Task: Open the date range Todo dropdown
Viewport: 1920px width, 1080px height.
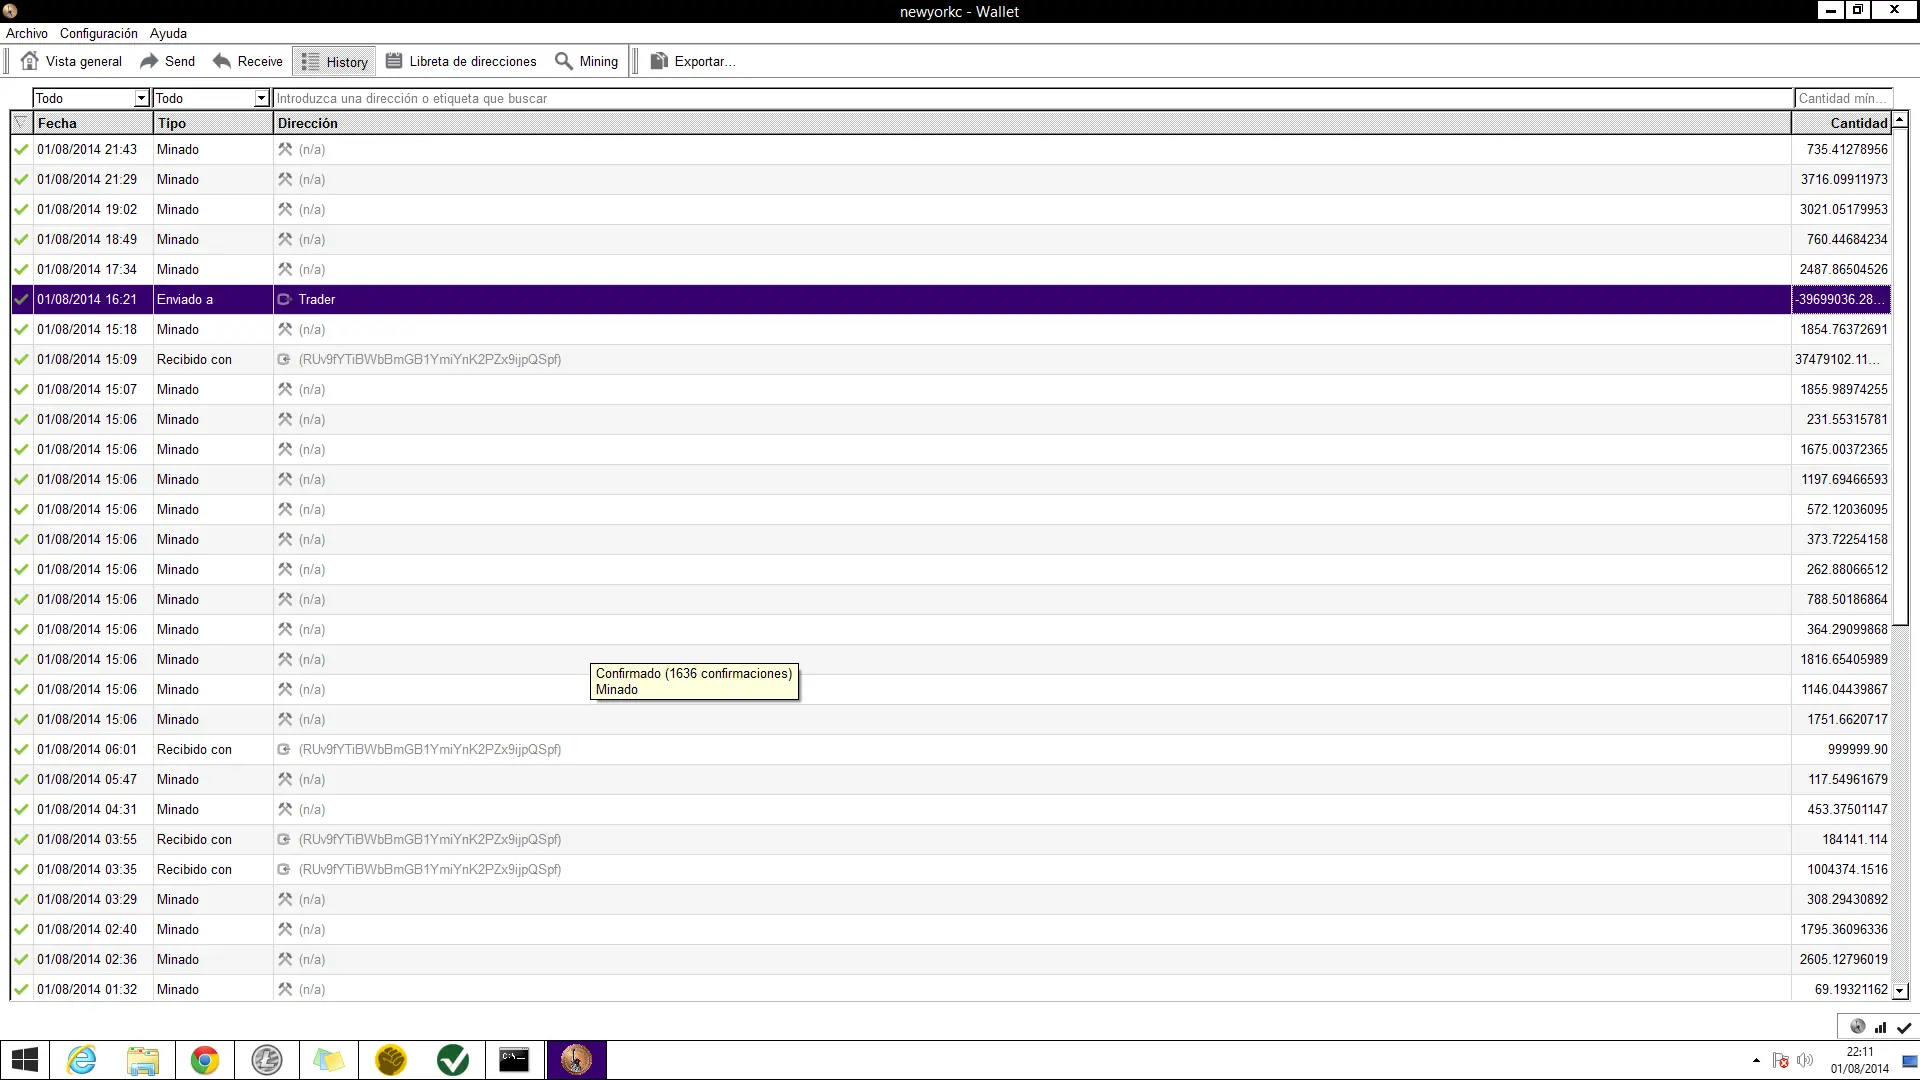Action: (91, 98)
